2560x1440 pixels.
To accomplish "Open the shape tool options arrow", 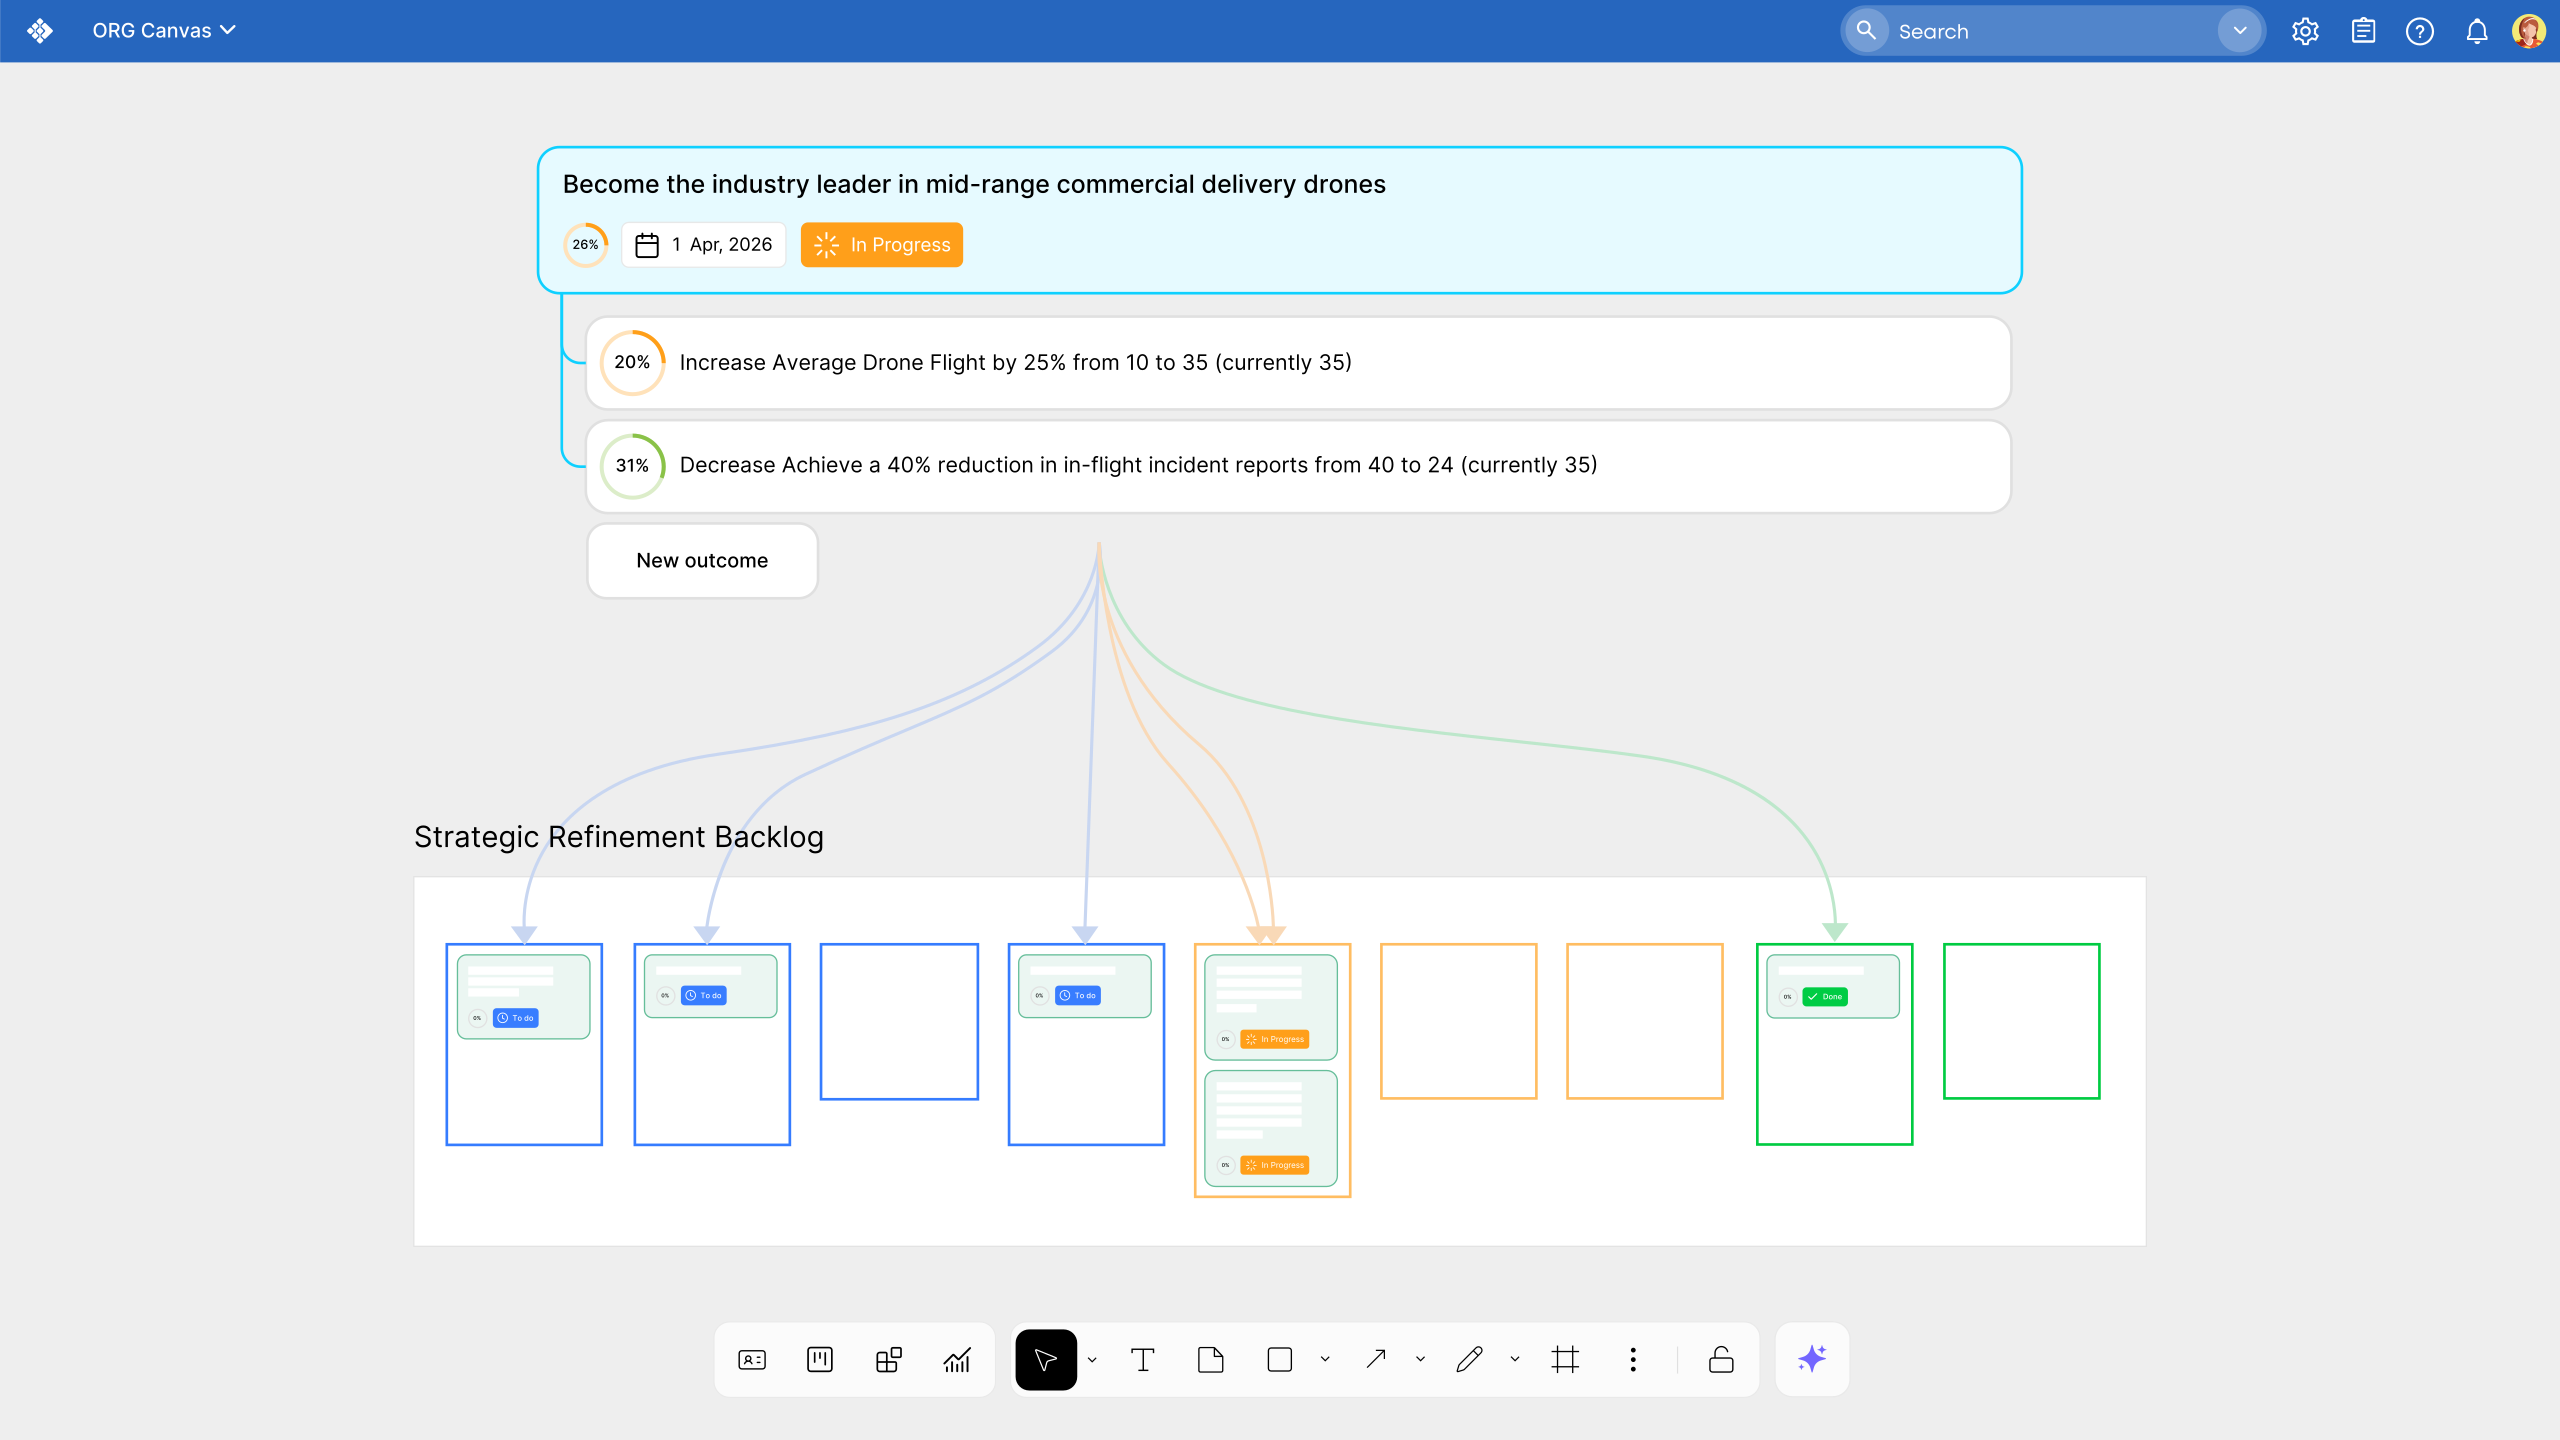I will coord(1325,1360).
